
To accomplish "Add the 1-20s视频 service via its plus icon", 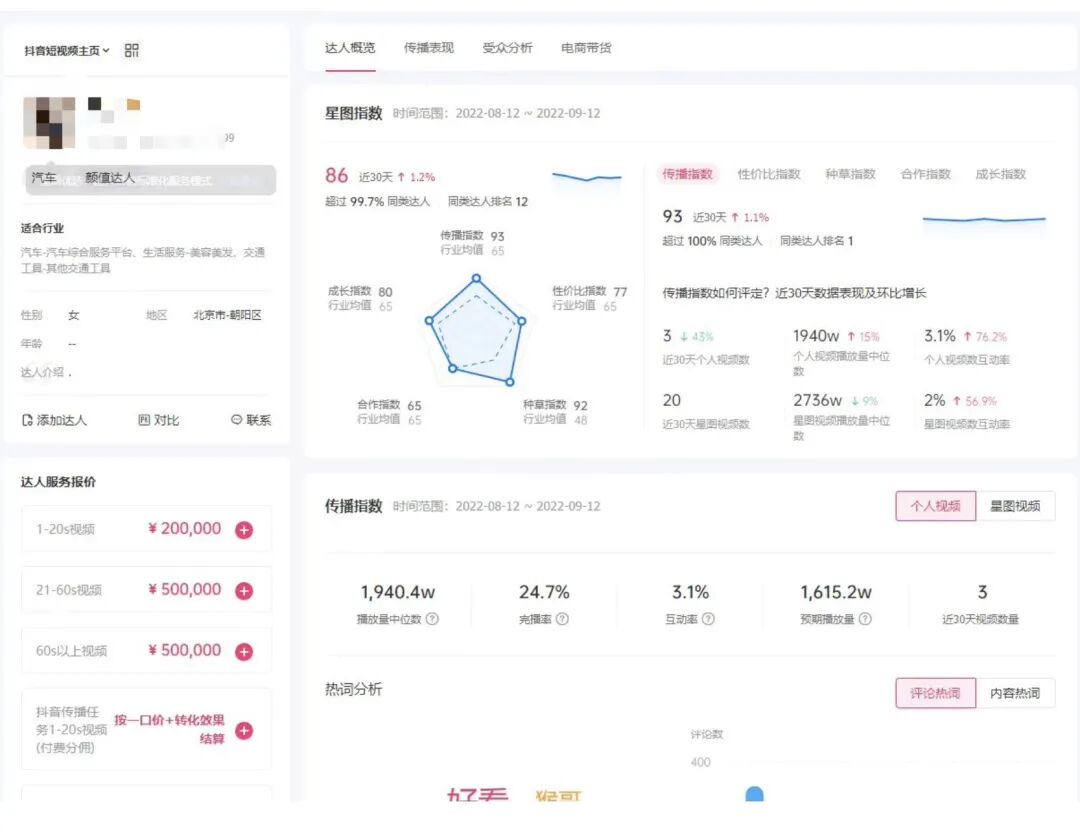I will (x=244, y=530).
